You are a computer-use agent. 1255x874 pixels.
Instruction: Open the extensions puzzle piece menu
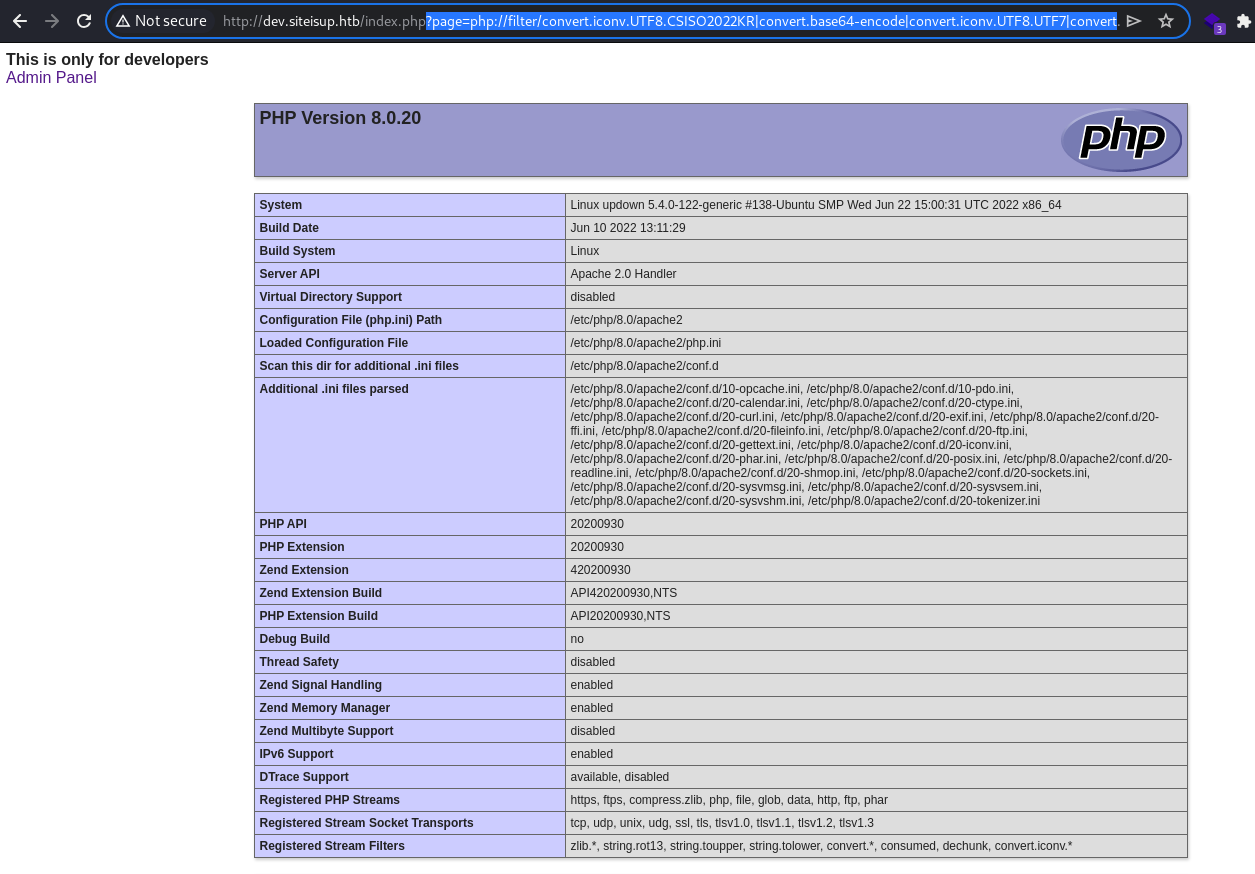(x=1244, y=21)
